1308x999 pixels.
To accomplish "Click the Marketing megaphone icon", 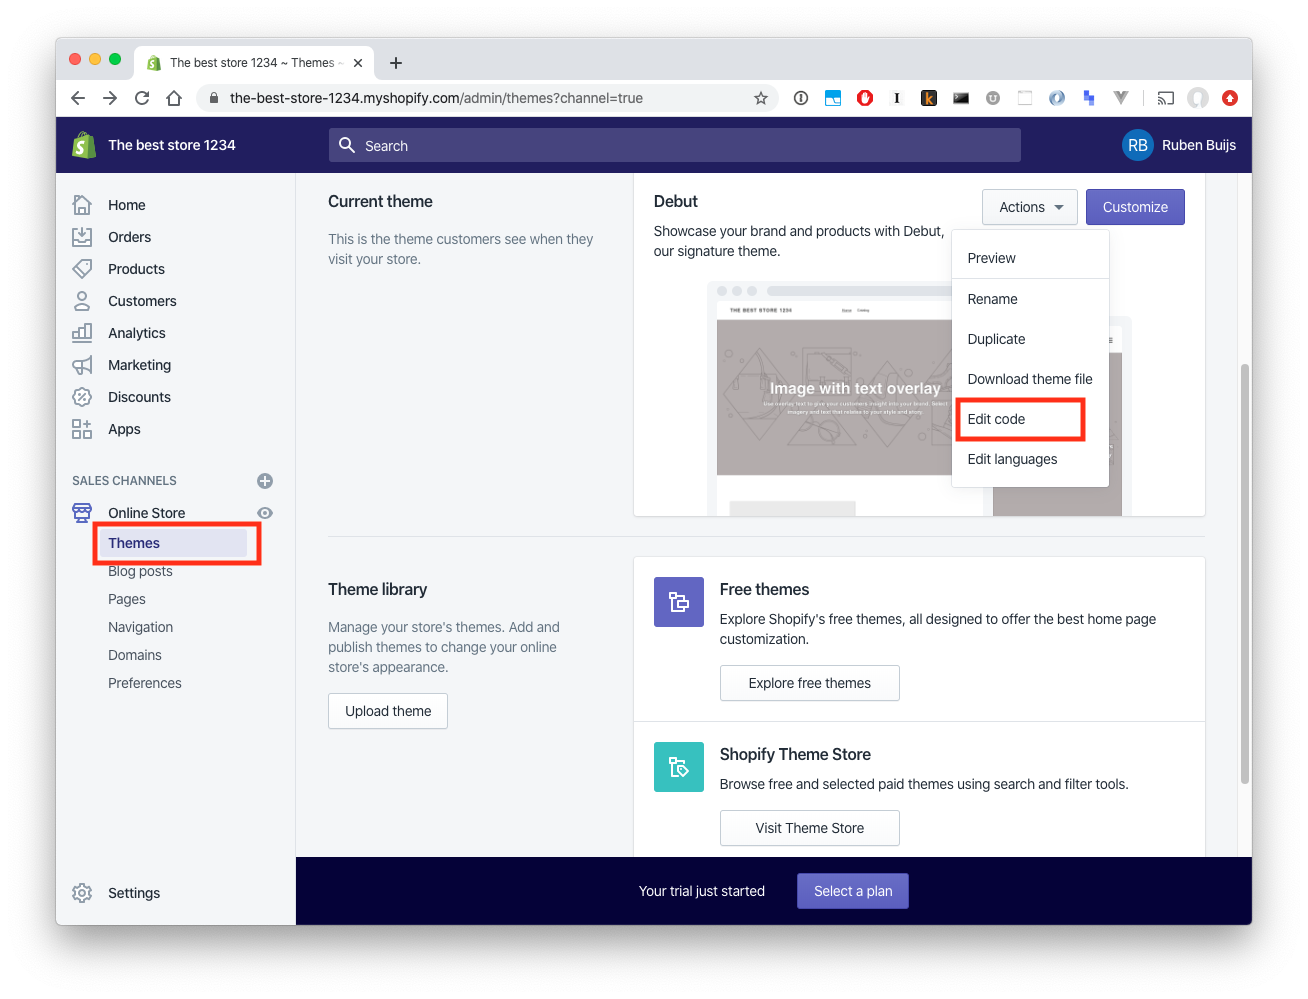I will click(x=82, y=365).
